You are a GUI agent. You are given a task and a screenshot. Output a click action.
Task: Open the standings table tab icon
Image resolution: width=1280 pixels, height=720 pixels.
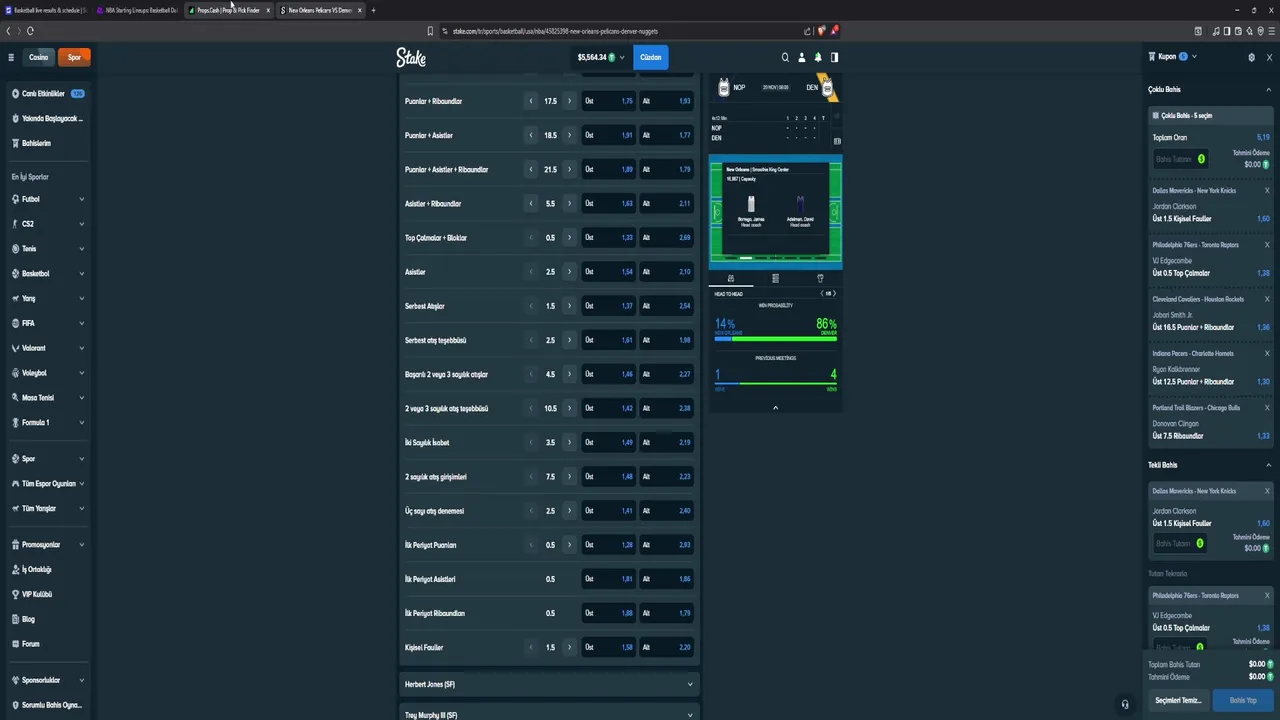tap(775, 278)
